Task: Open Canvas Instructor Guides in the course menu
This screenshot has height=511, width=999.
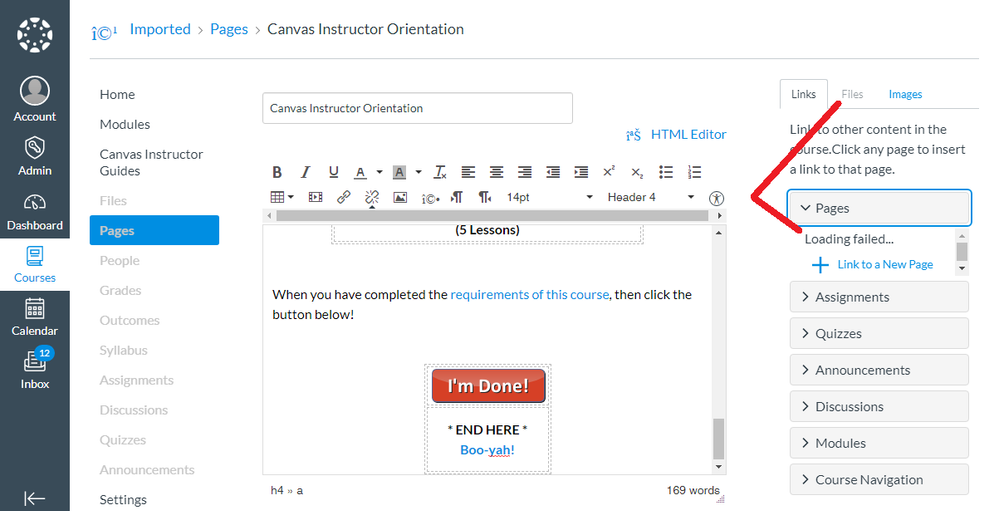Action: click(x=151, y=162)
